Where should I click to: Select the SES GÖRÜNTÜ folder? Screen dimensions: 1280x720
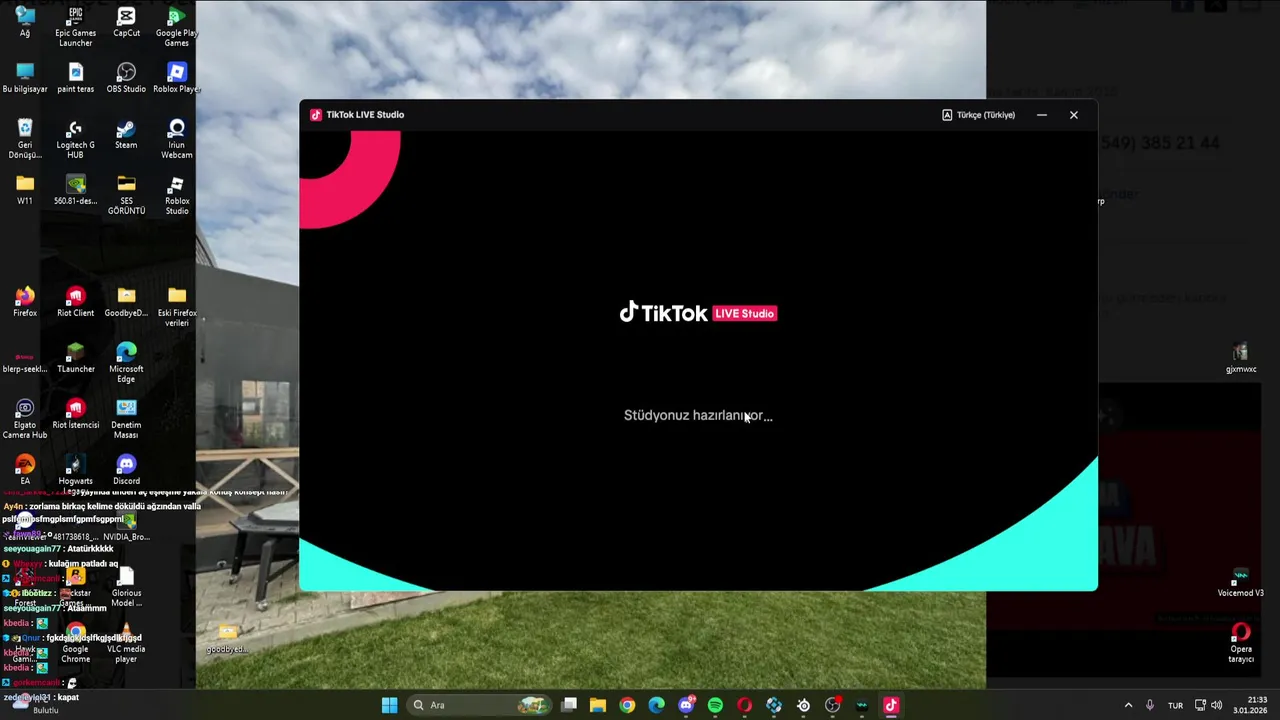[126, 195]
